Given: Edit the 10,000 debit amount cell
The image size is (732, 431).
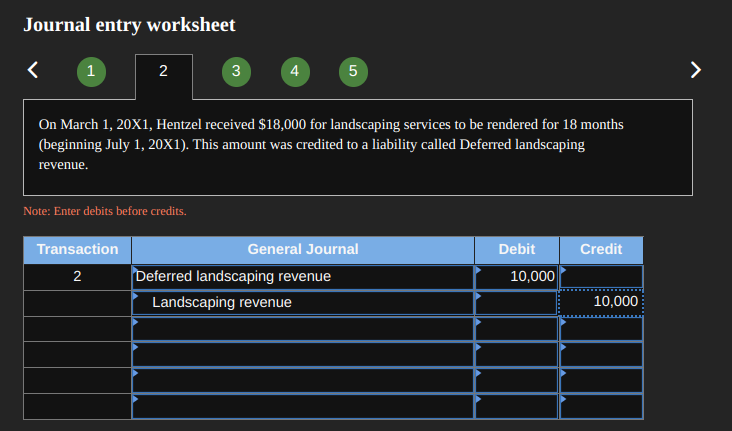Looking at the screenshot, I should [516, 277].
